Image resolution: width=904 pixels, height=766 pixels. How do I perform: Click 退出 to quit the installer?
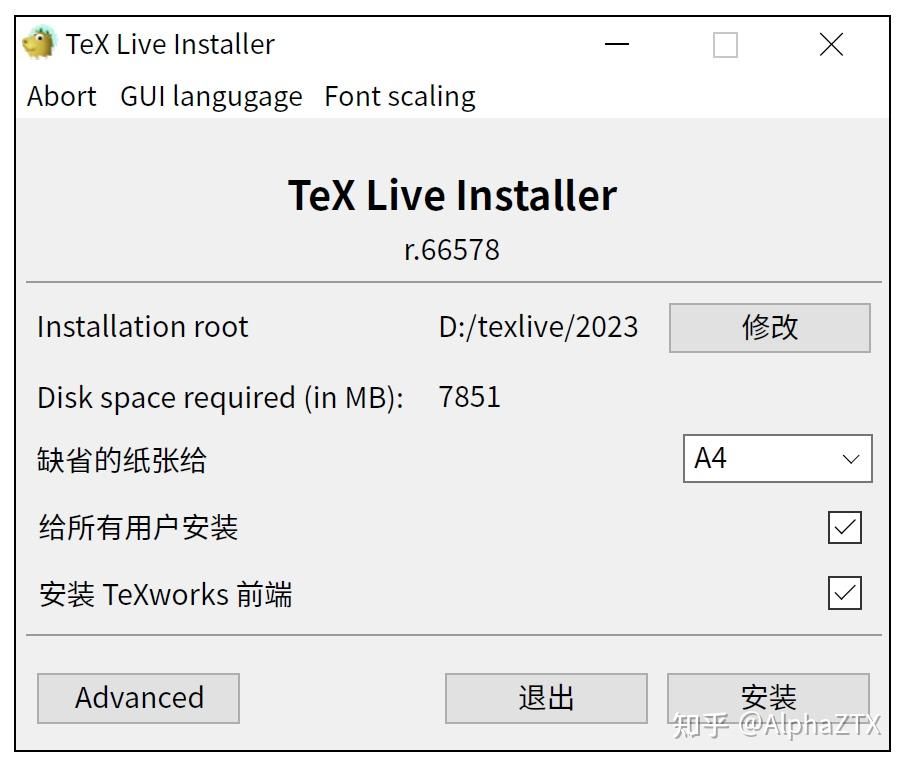point(546,697)
